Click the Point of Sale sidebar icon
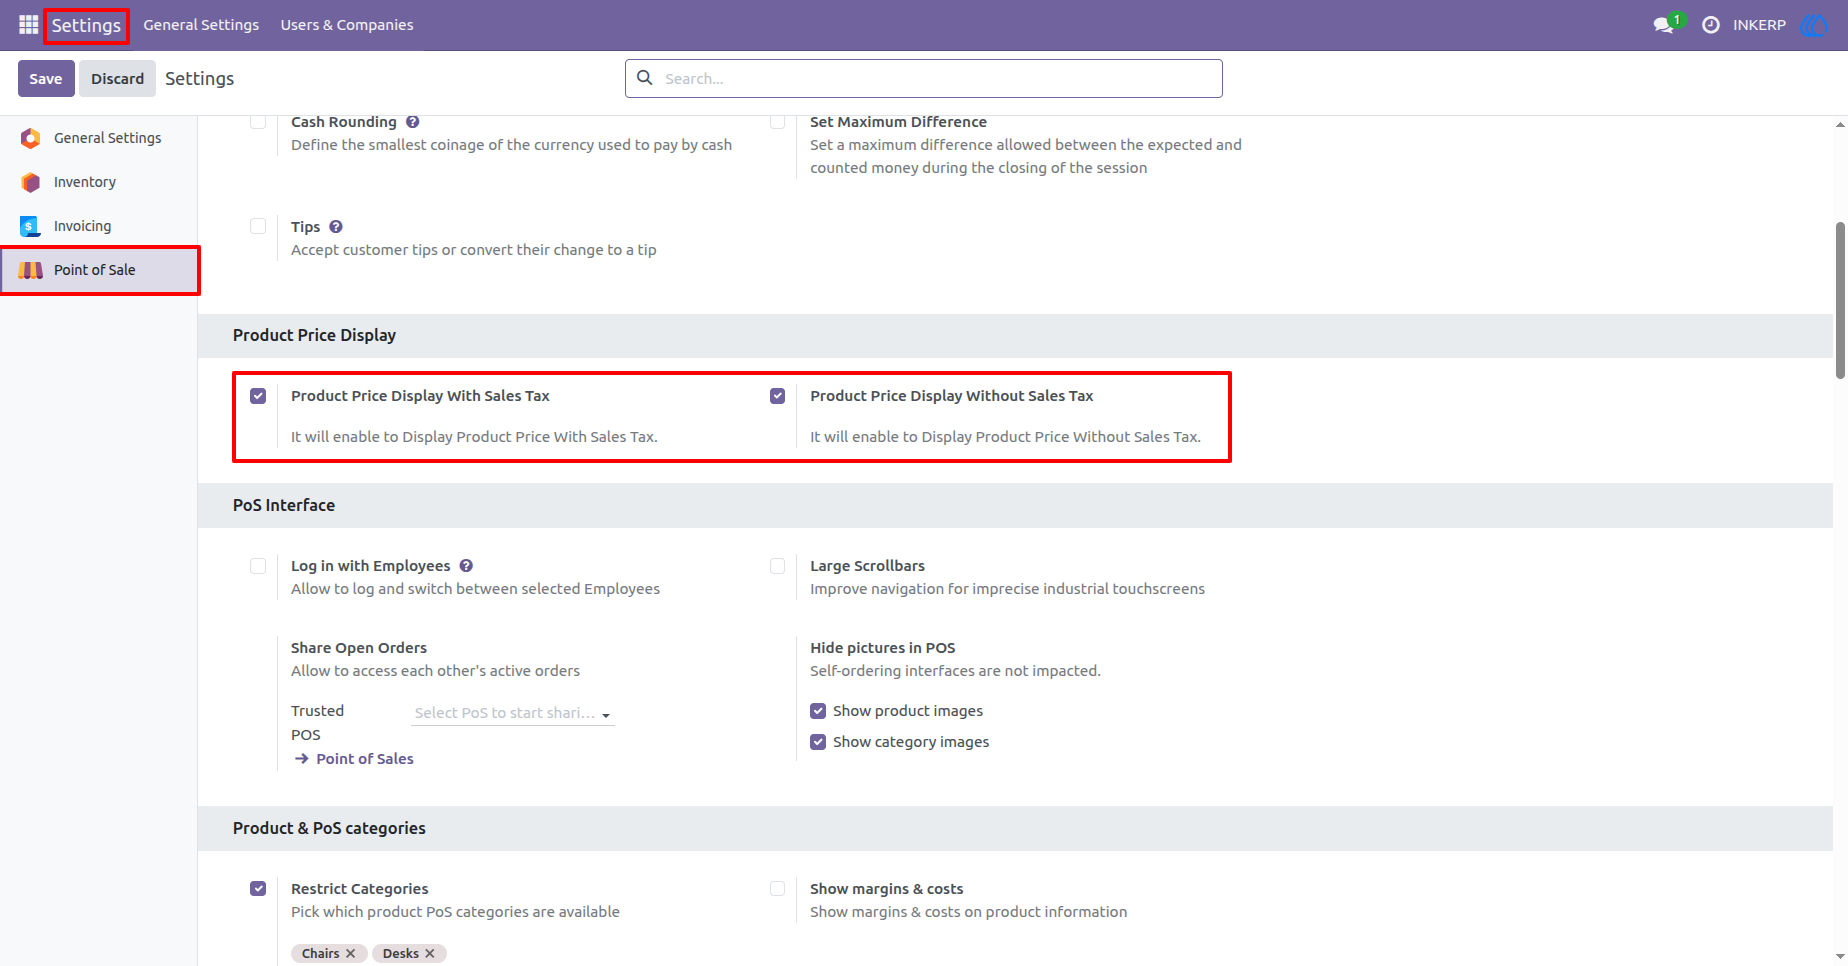 pyautogui.click(x=31, y=270)
